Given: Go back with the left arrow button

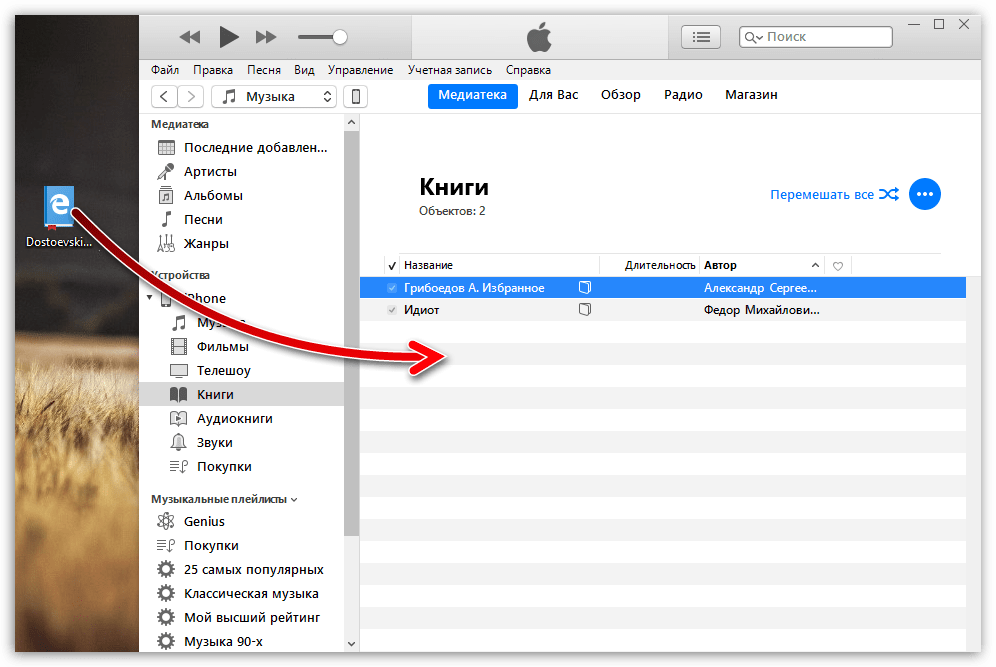Looking at the screenshot, I should pyautogui.click(x=164, y=97).
